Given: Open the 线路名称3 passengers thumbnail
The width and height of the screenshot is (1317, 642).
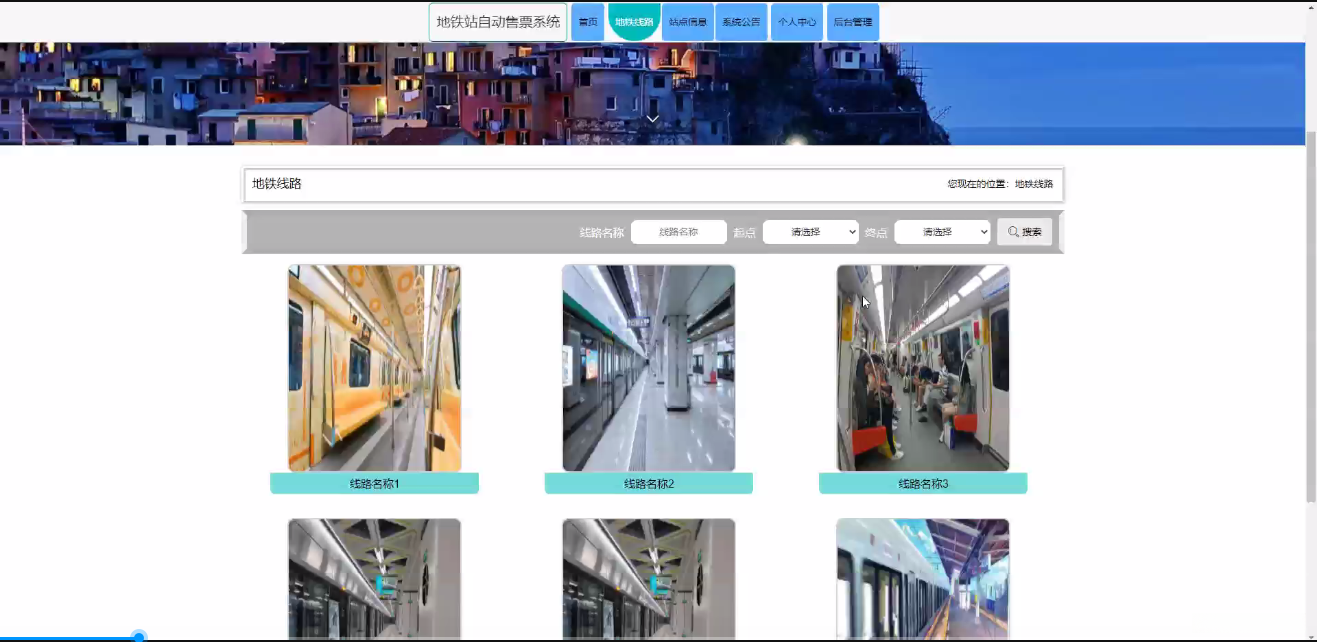Looking at the screenshot, I should point(922,368).
